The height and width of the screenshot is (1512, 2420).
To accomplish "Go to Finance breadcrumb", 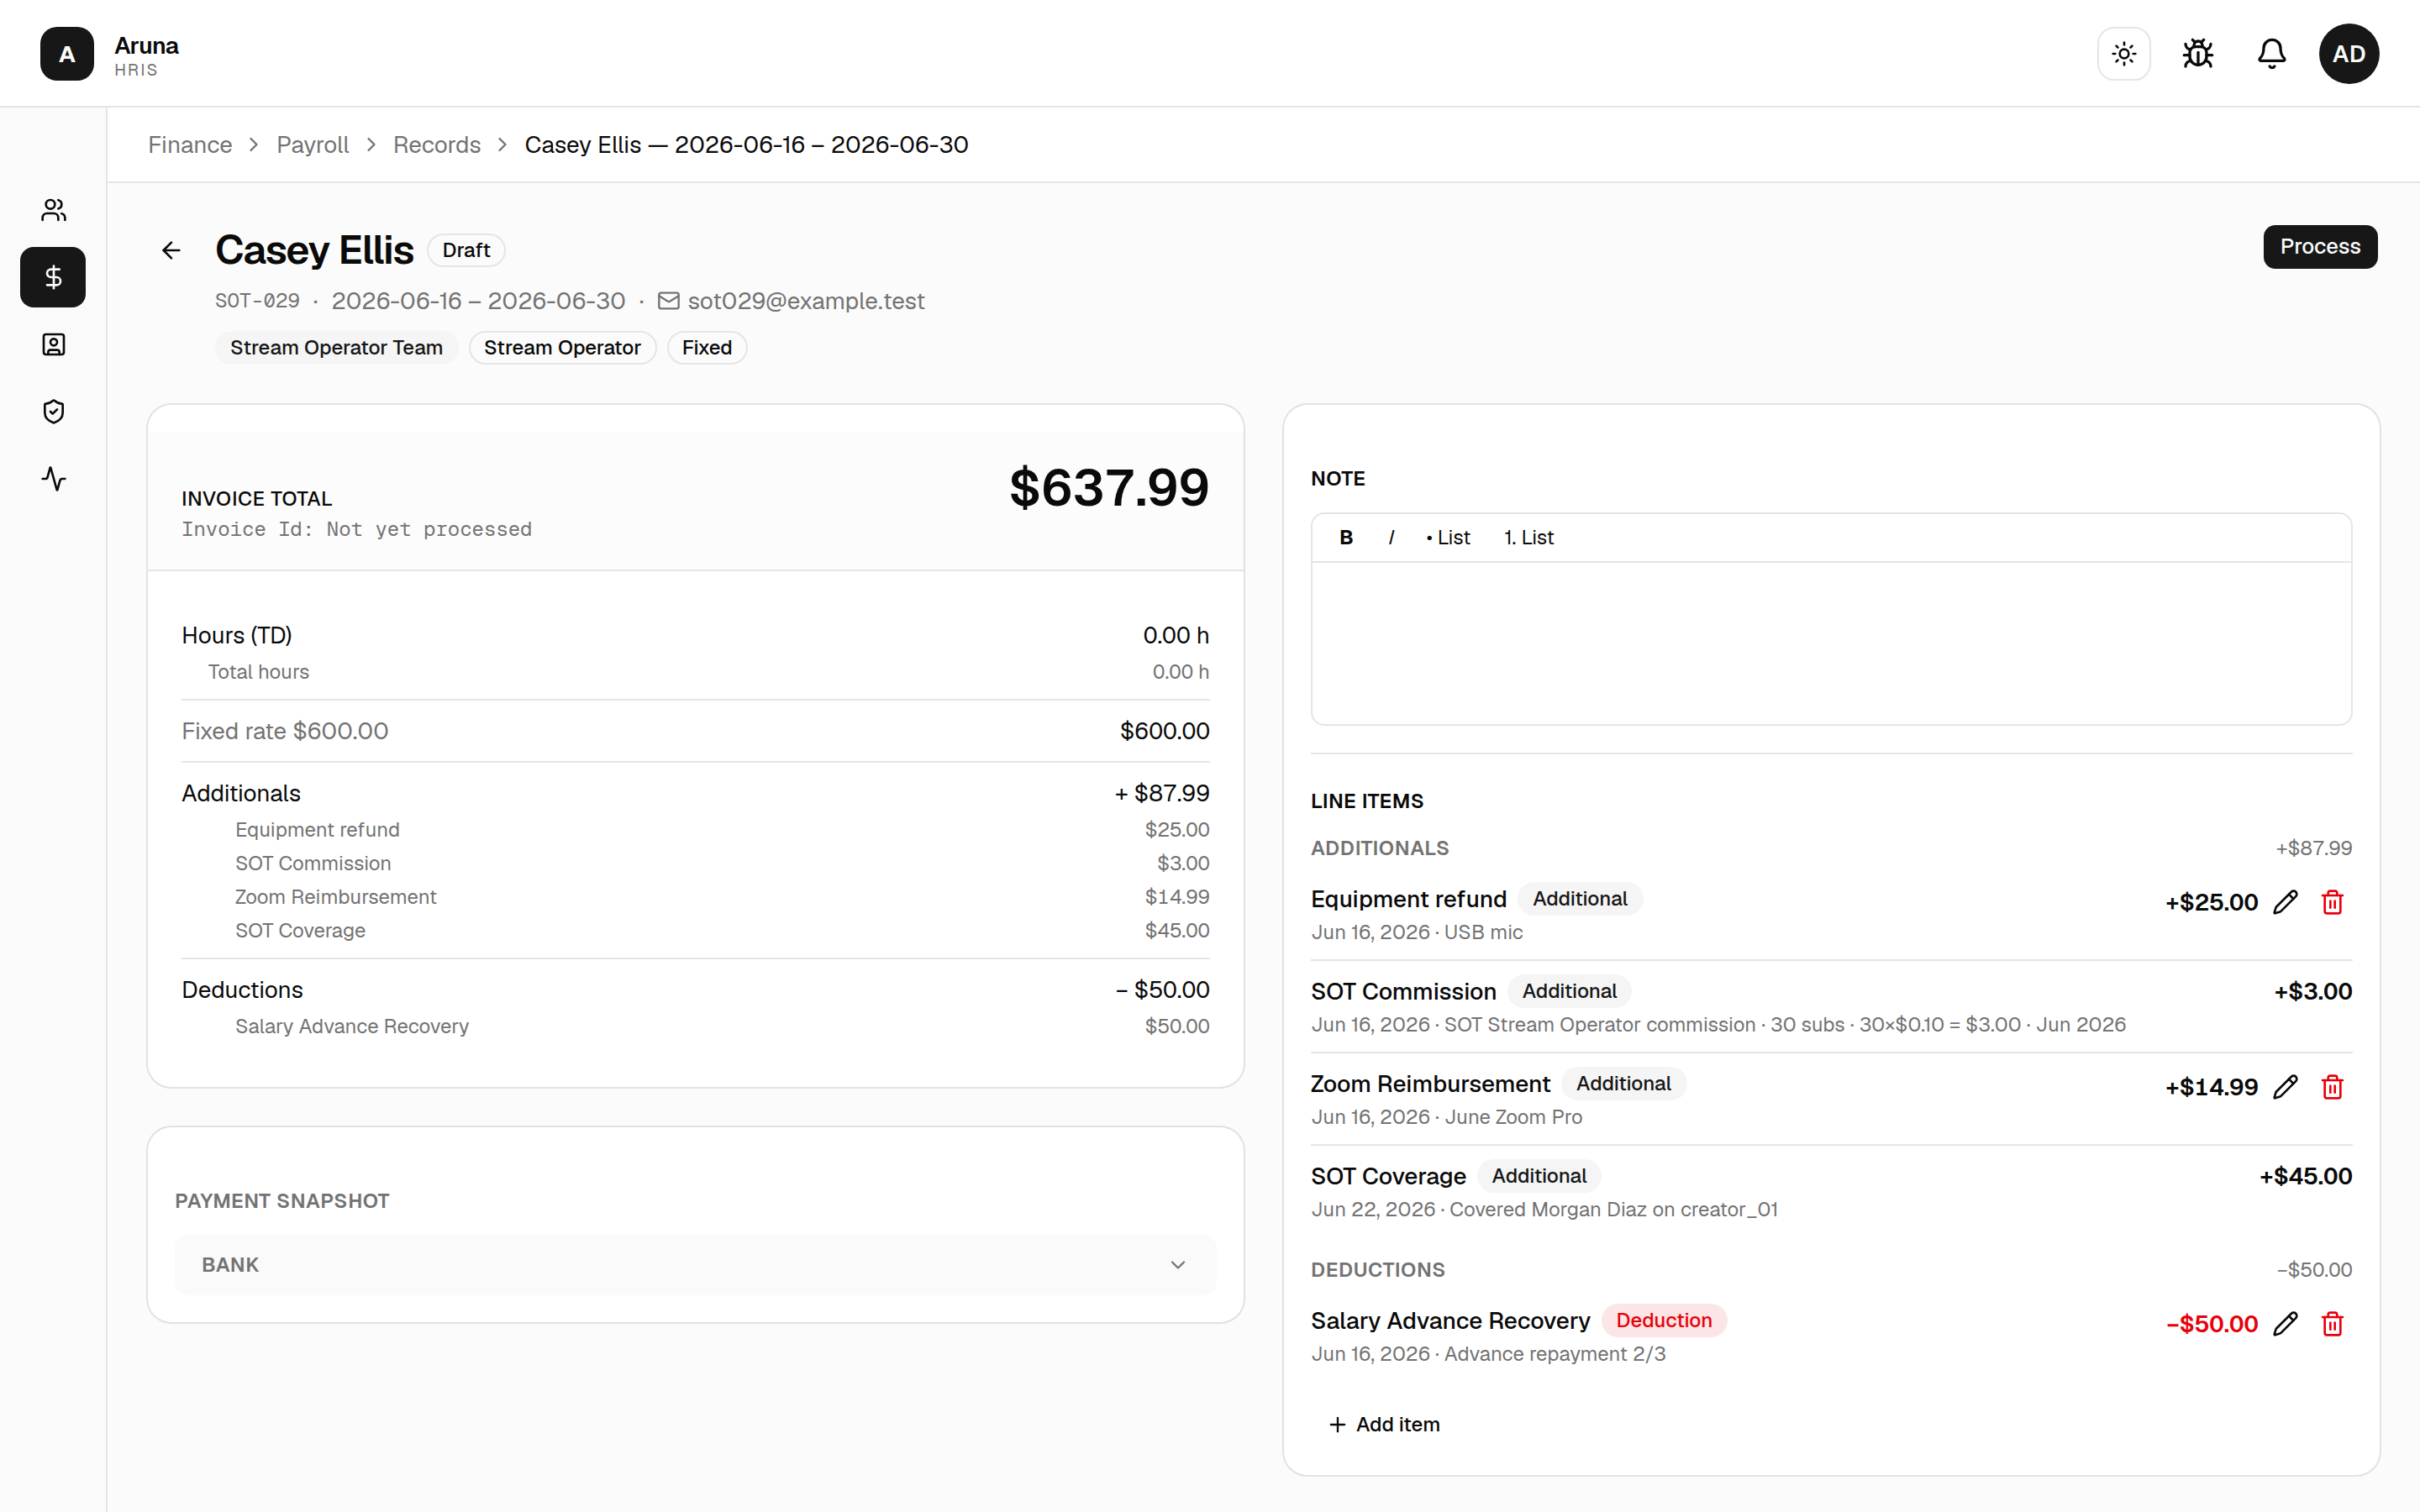I will (190, 145).
